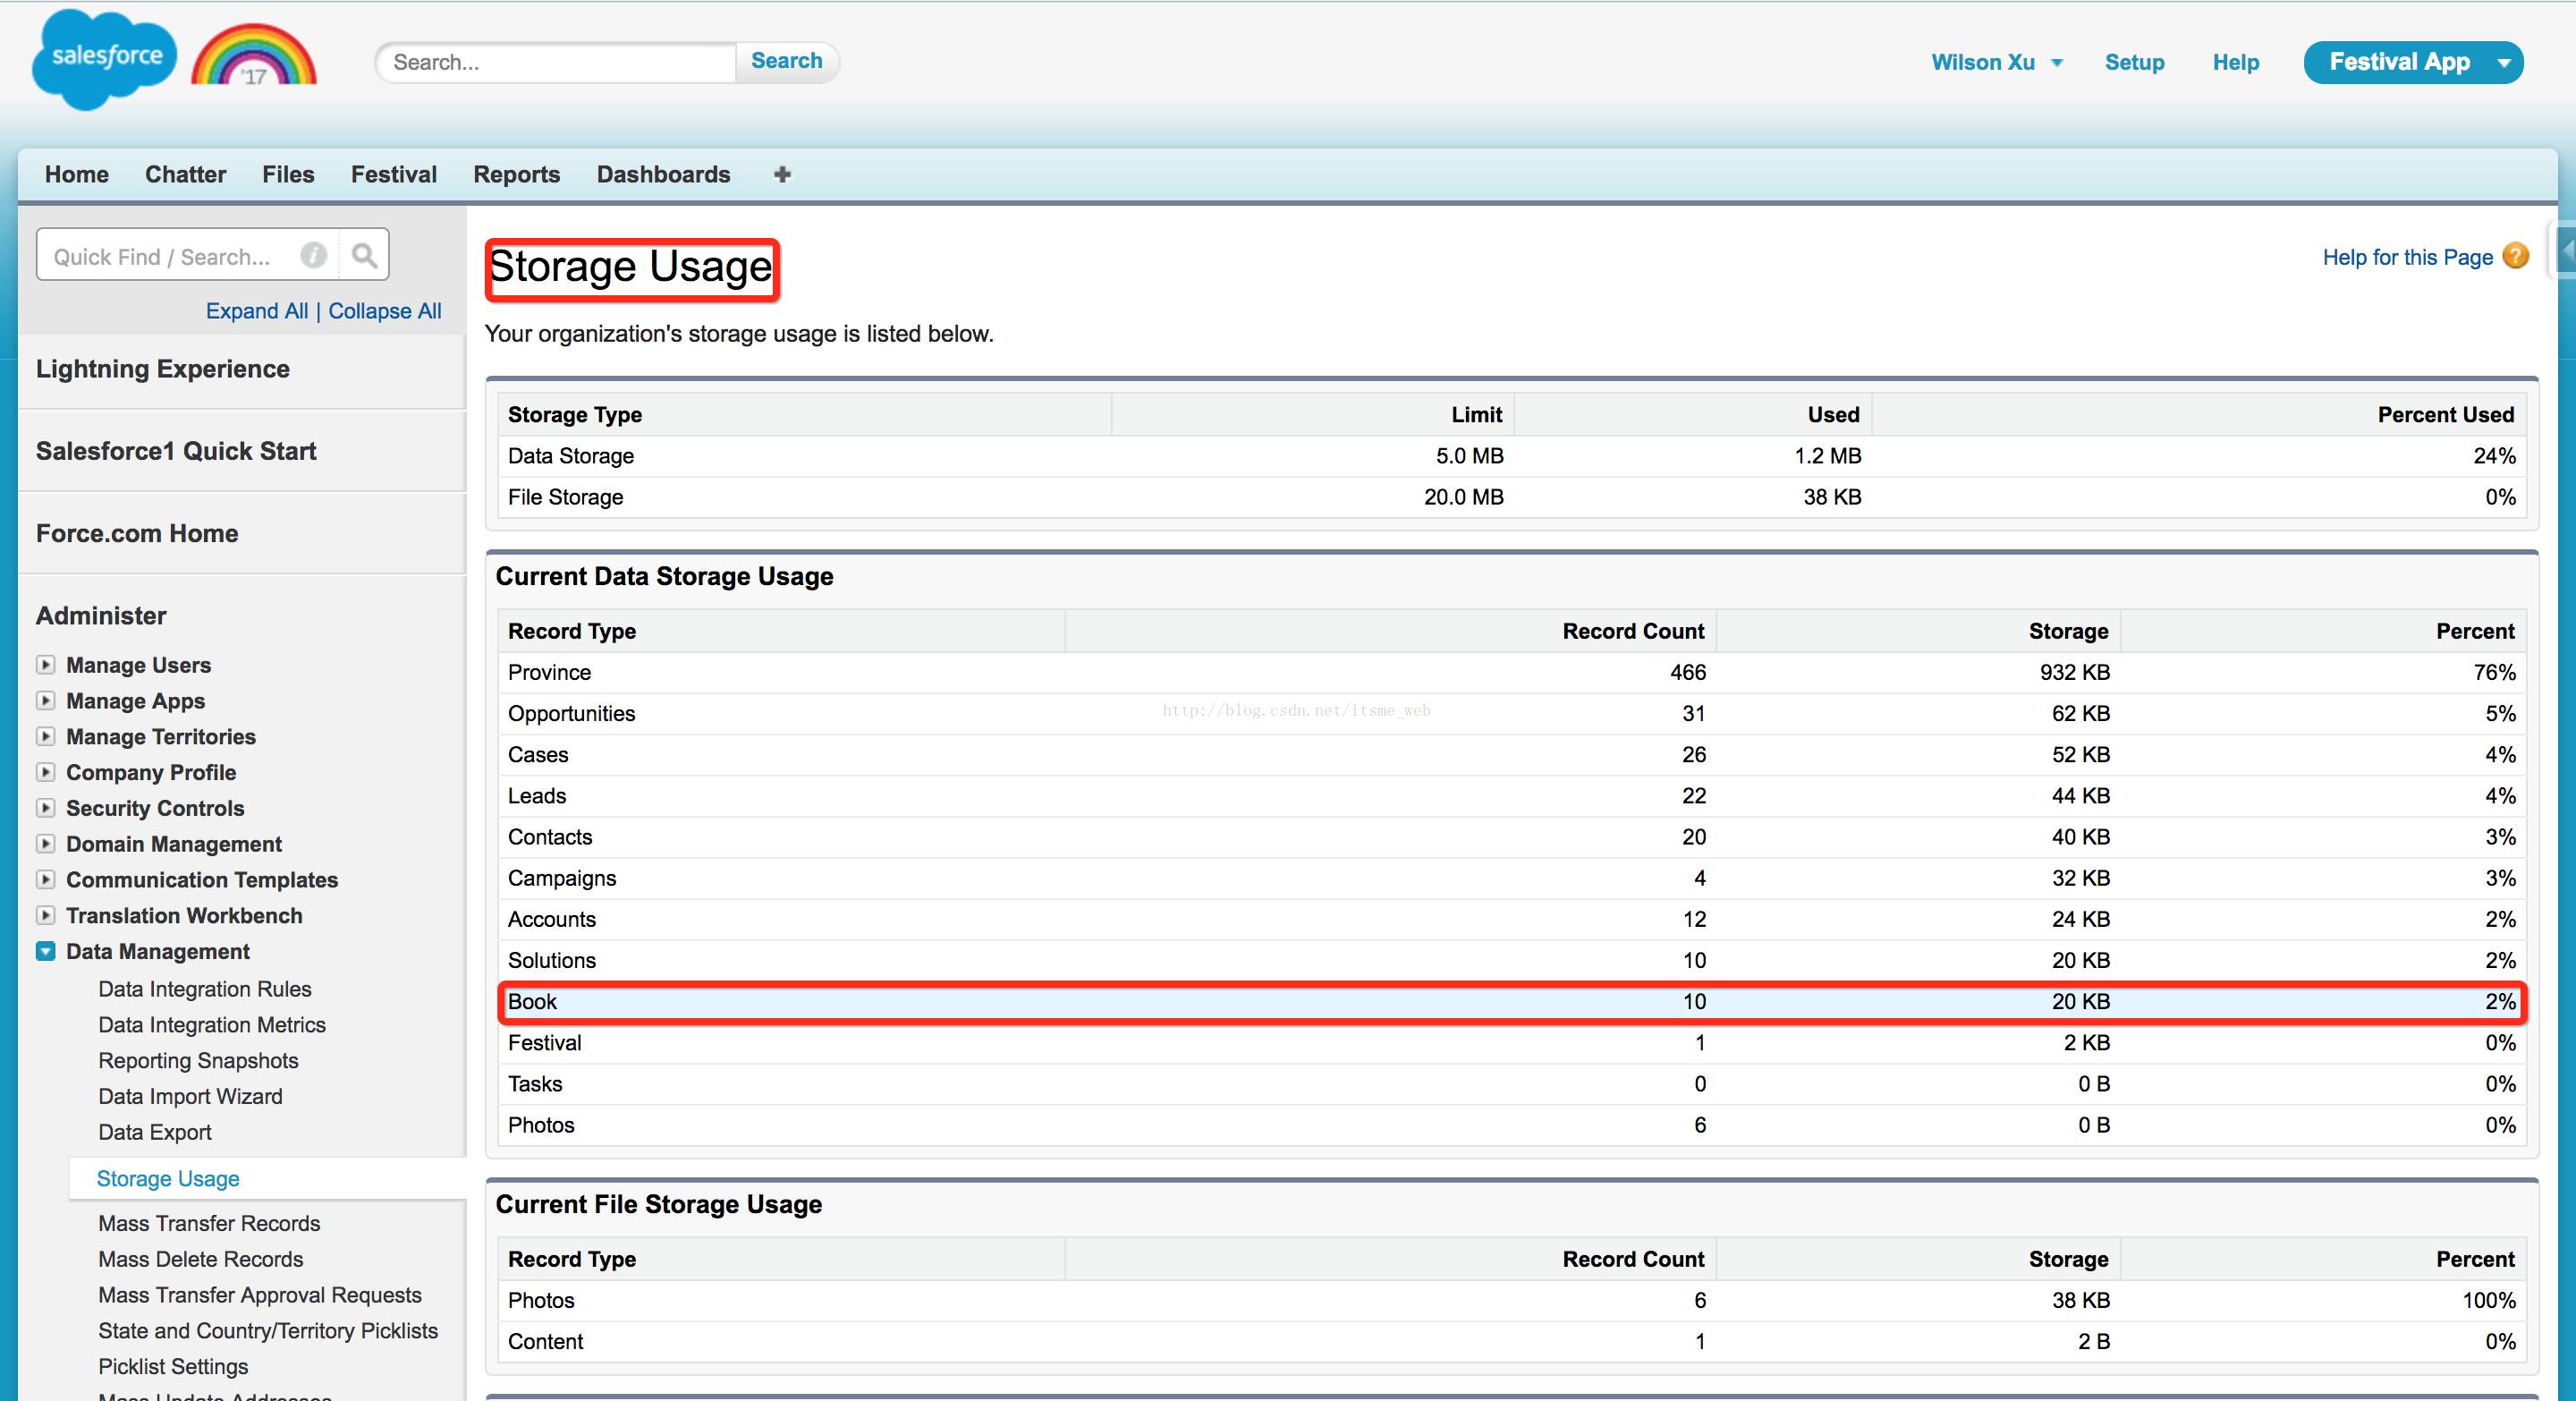This screenshot has height=1401, width=2576.
Task: Click the Expand All link
Action: [x=256, y=311]
